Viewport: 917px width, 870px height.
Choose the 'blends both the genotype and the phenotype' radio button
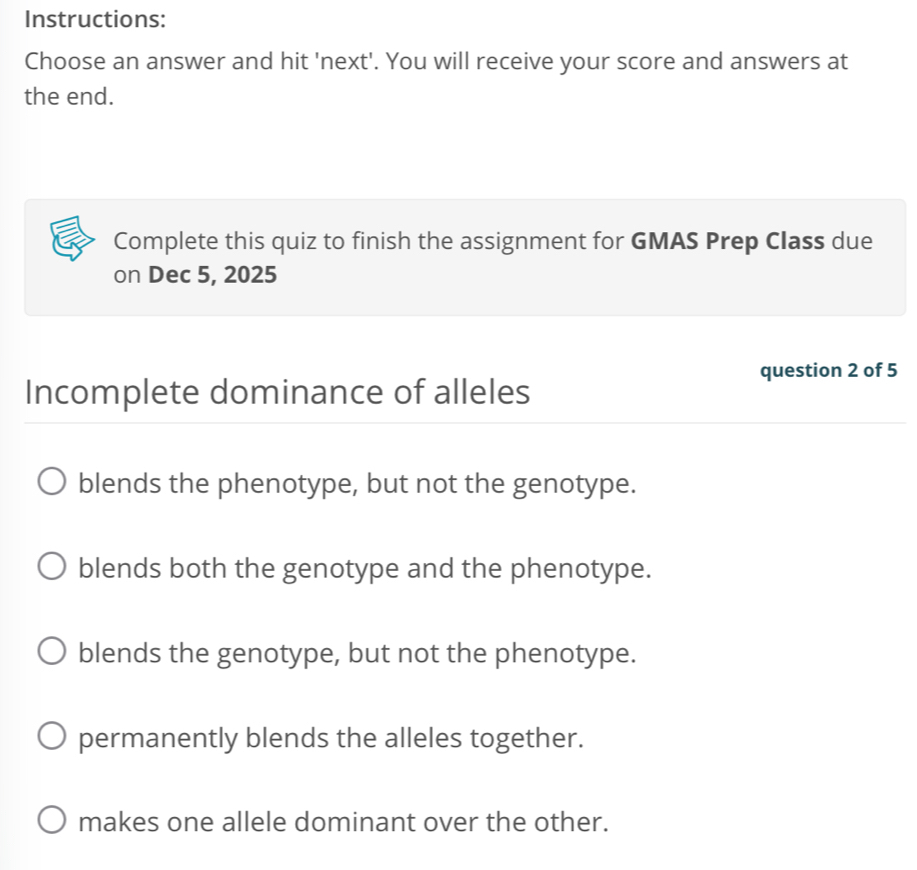click(x=54, y=570)
